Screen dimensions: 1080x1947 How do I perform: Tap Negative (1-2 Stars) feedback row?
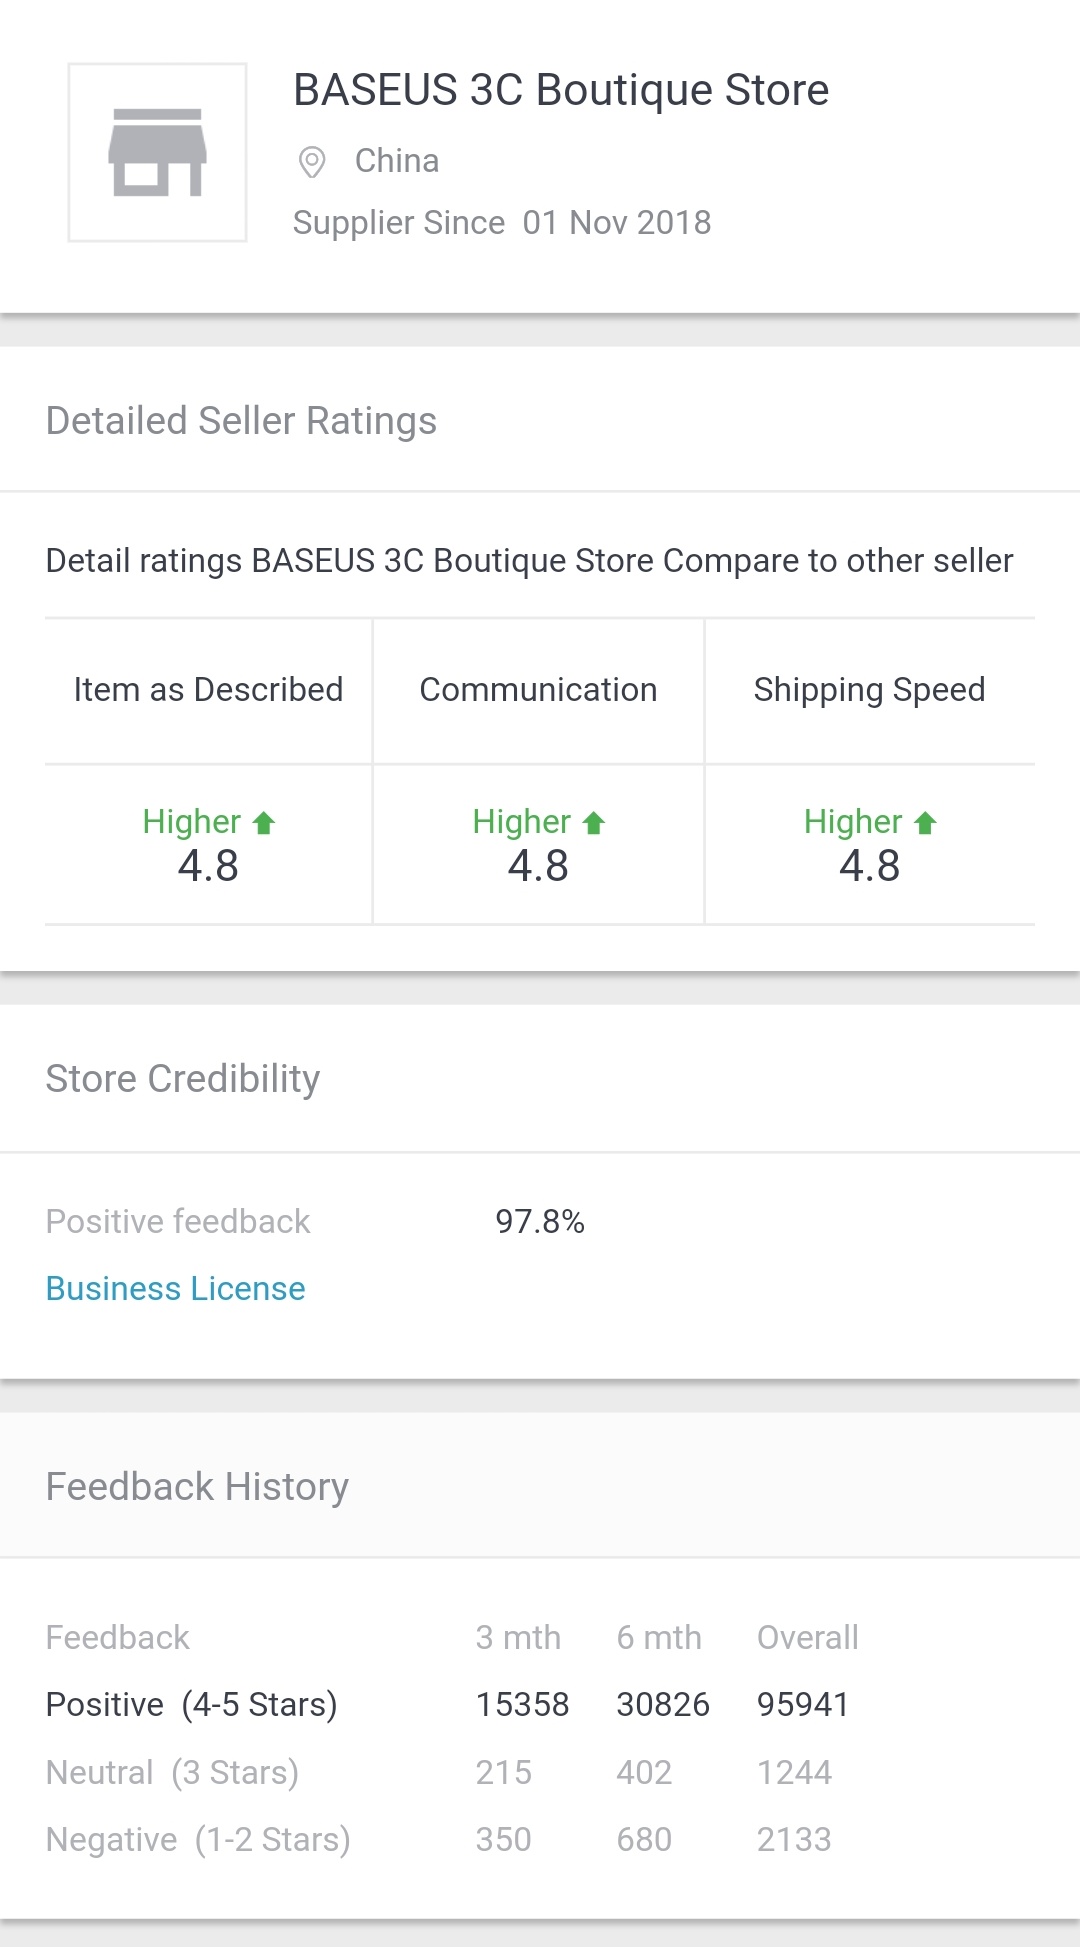(198, 1839)
